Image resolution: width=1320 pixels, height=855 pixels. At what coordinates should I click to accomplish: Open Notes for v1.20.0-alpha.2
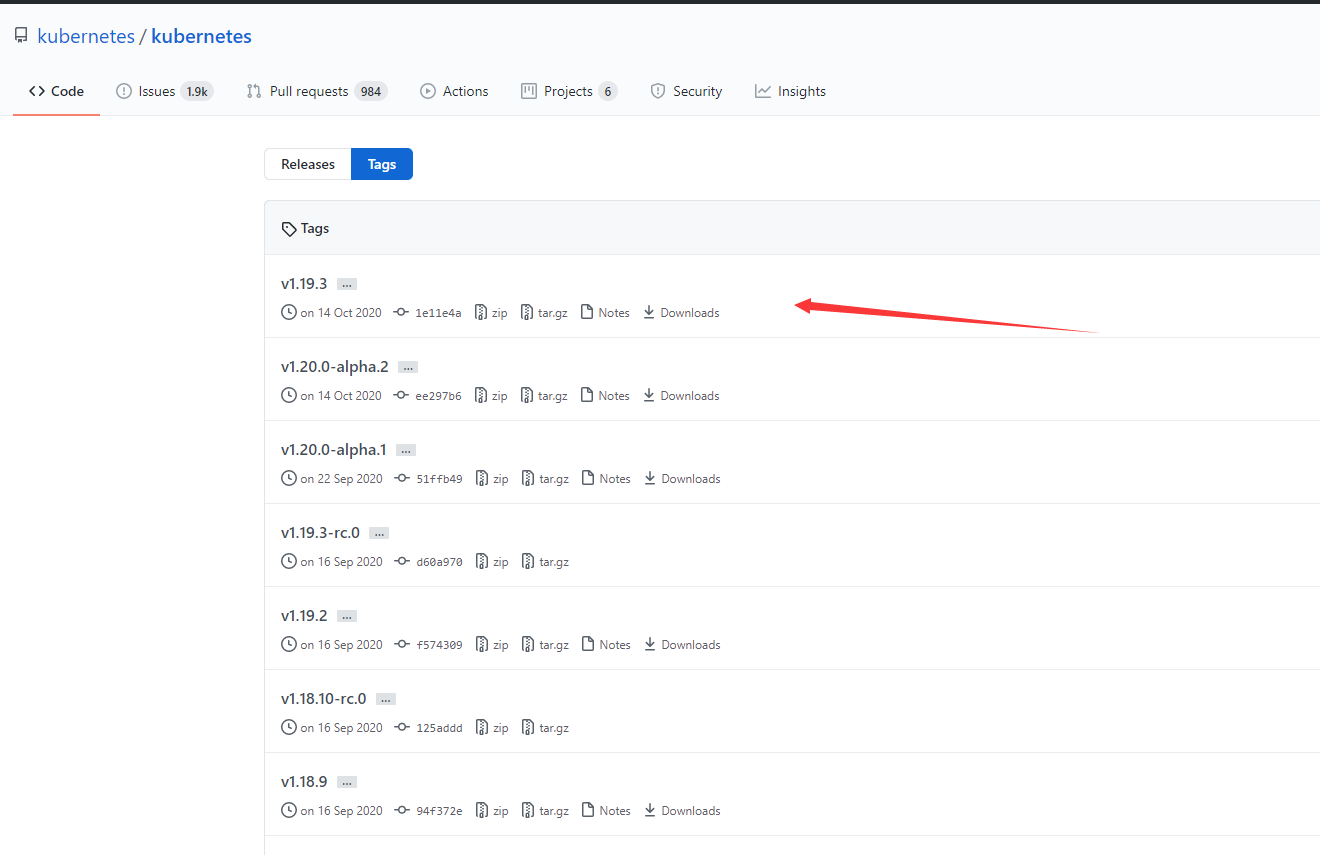tap(605, 396)
